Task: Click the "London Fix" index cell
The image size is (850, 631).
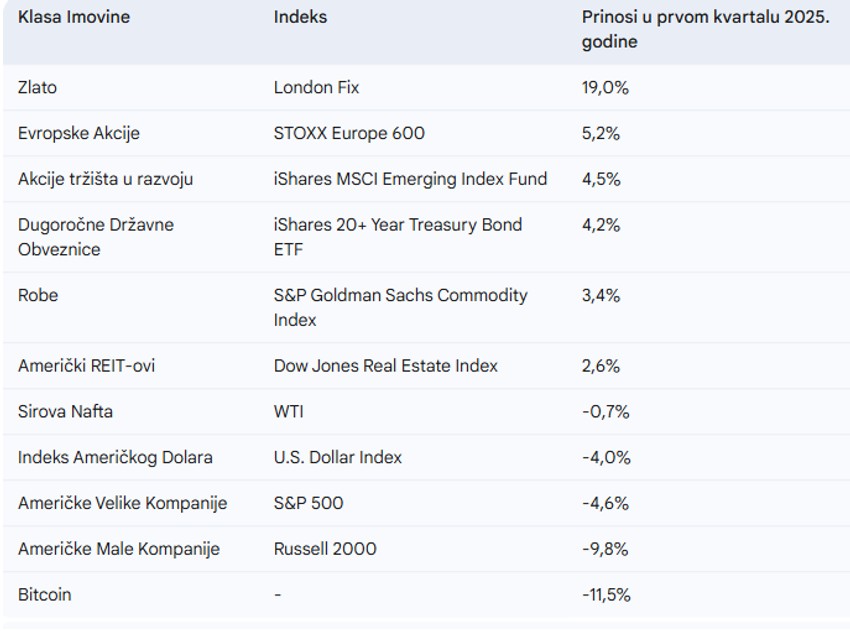Action: 316,88
